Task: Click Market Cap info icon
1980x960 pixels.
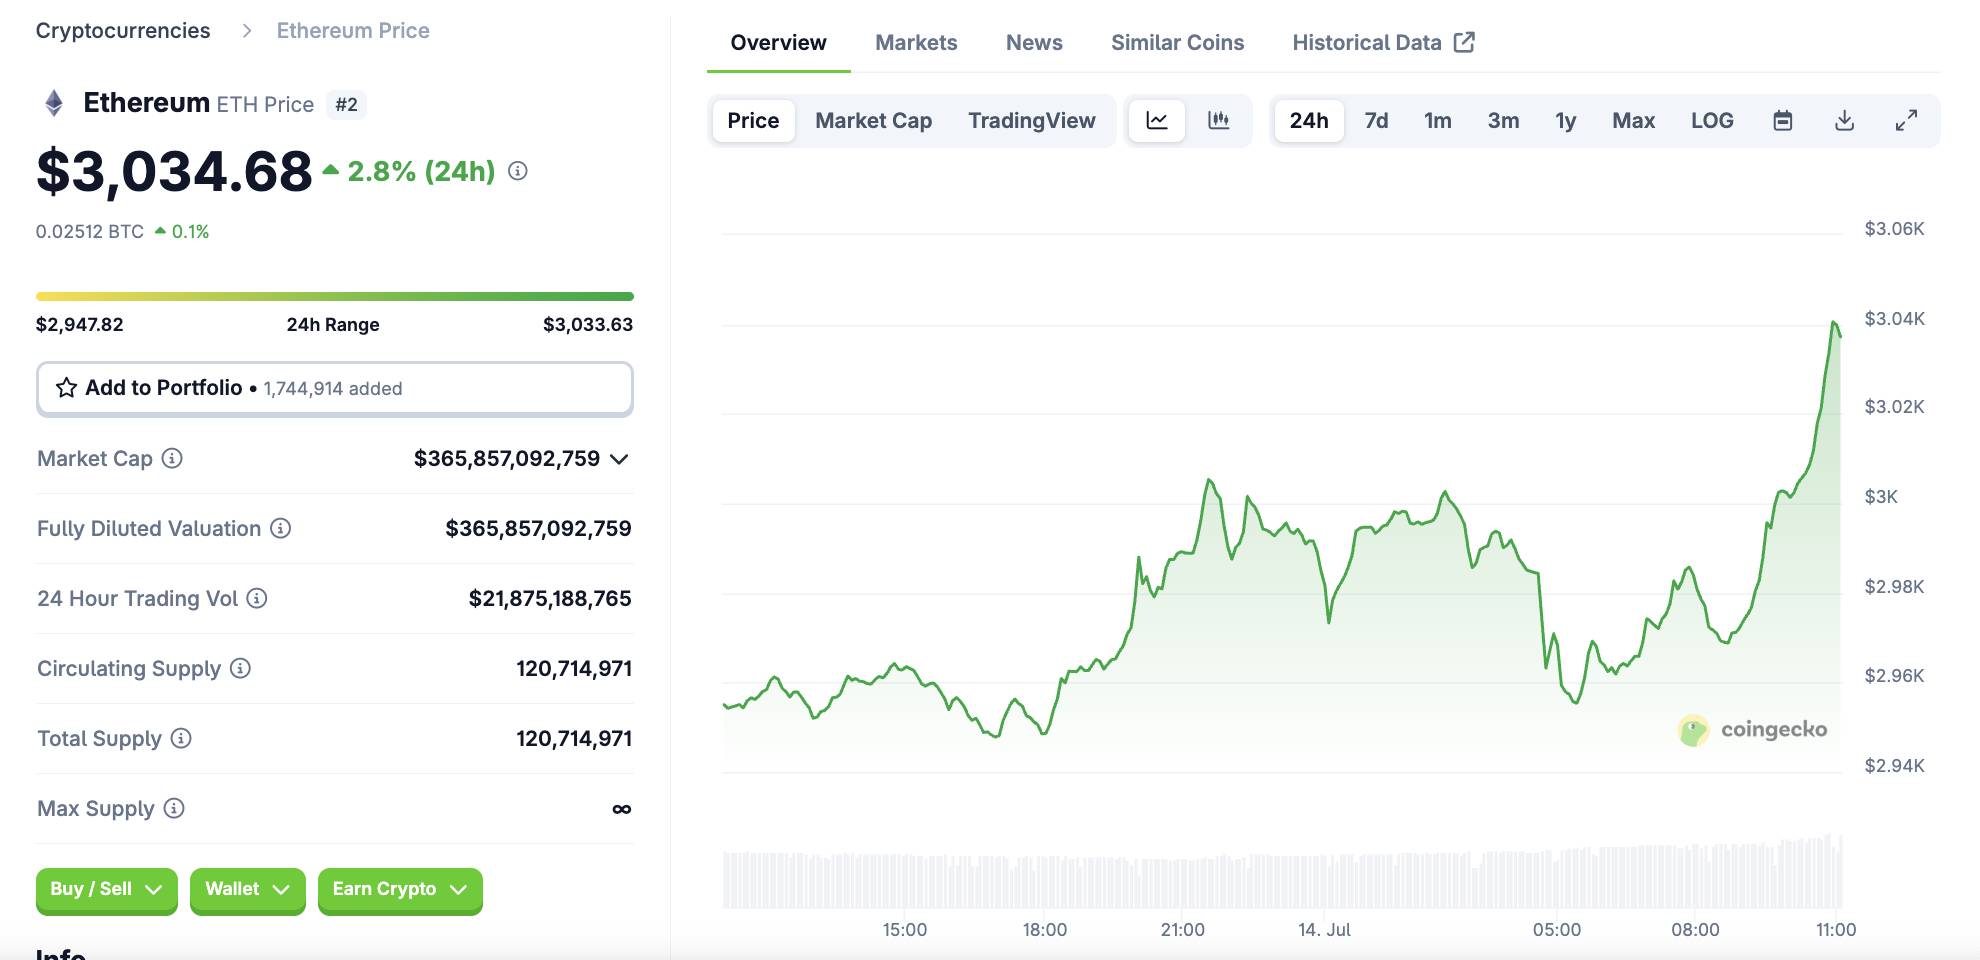Action: coord(172,458)
